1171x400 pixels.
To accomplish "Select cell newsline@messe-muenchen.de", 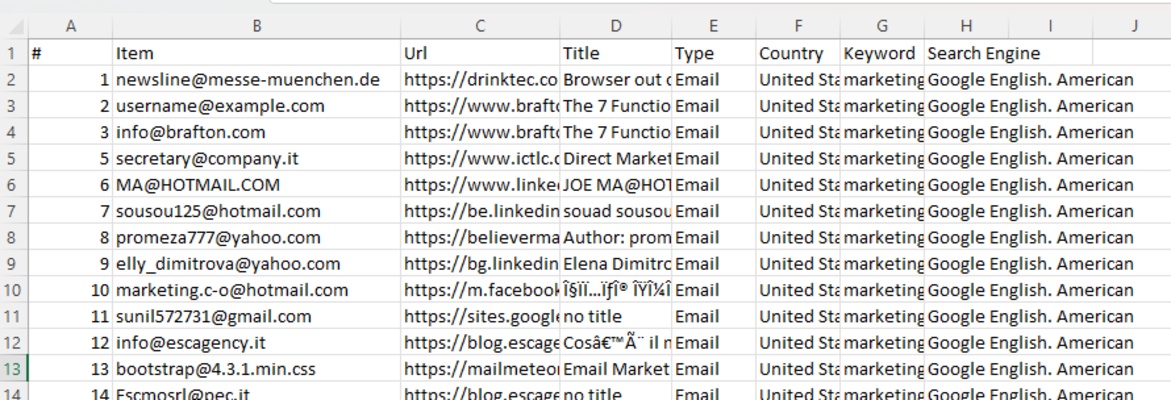I will pos(257,79).
